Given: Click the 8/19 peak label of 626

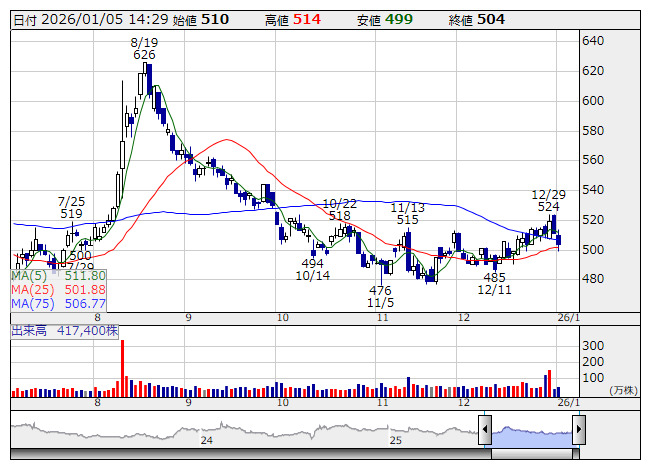Looking at the screenshot, I should click(x=145, y=55).
